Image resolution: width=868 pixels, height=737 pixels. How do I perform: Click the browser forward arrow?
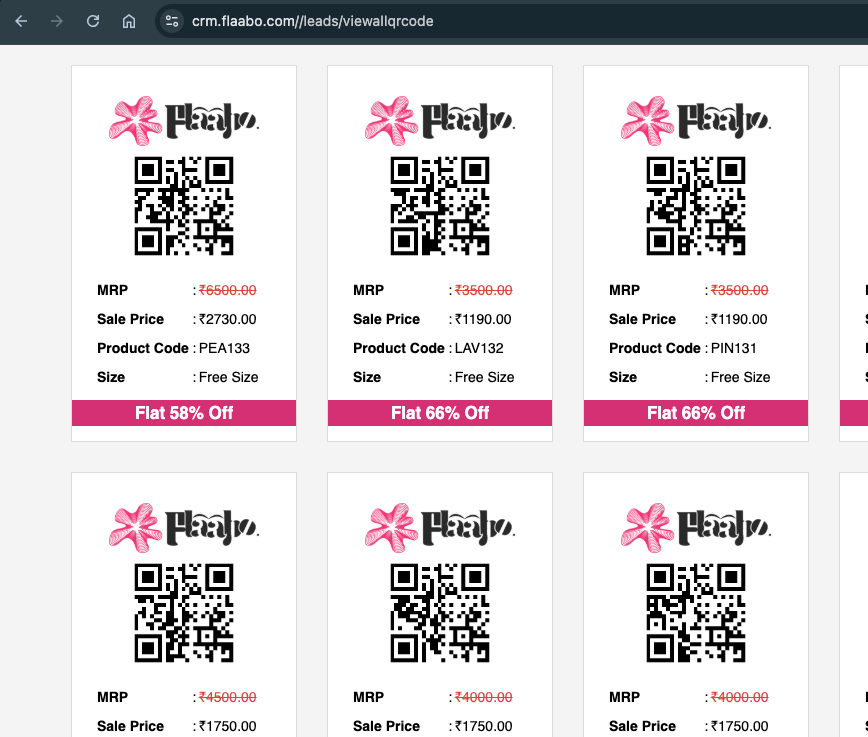[57, 20]
